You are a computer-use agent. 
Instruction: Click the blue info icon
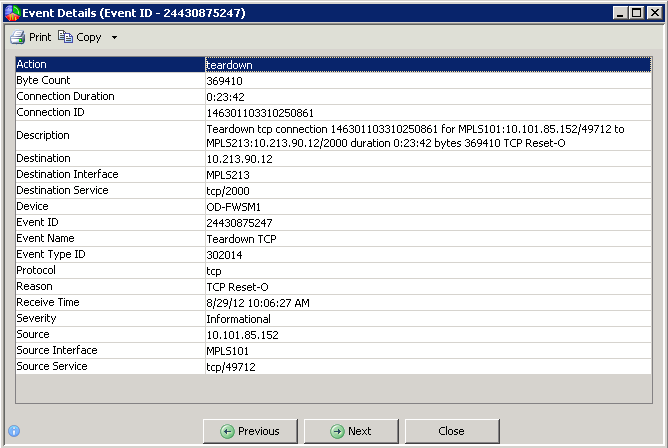click(x=14, y=431)
